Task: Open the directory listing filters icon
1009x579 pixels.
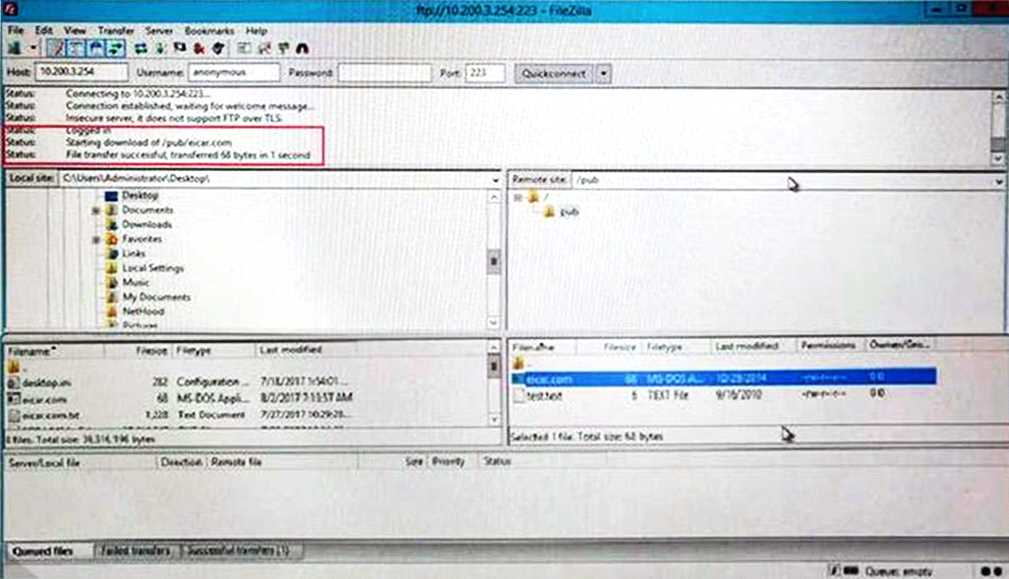Action: click(244, 48)
